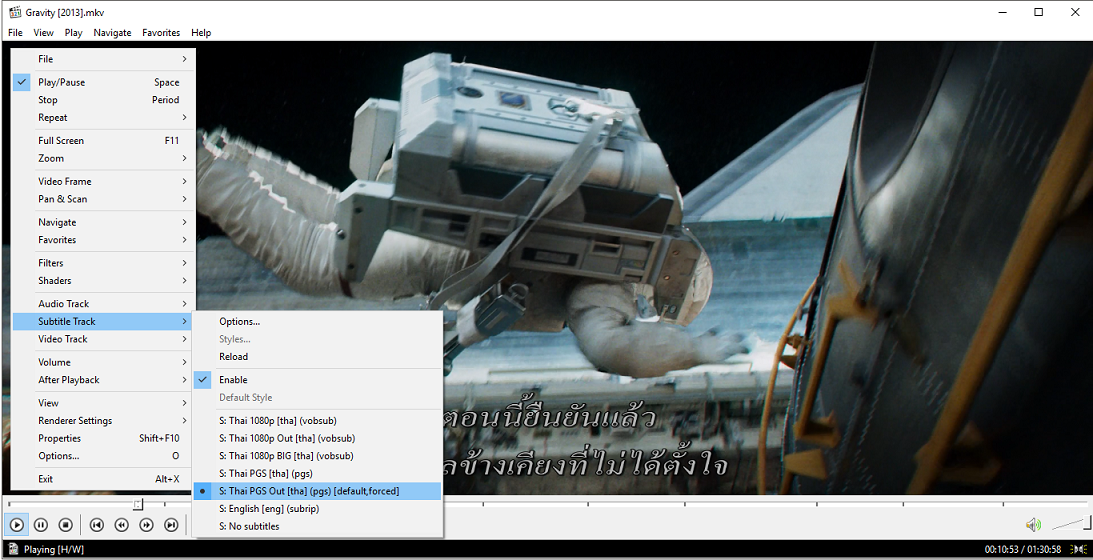Click the fast-forward (increase speed) icon
1093x560 pixels.
[x=146, y=524]
